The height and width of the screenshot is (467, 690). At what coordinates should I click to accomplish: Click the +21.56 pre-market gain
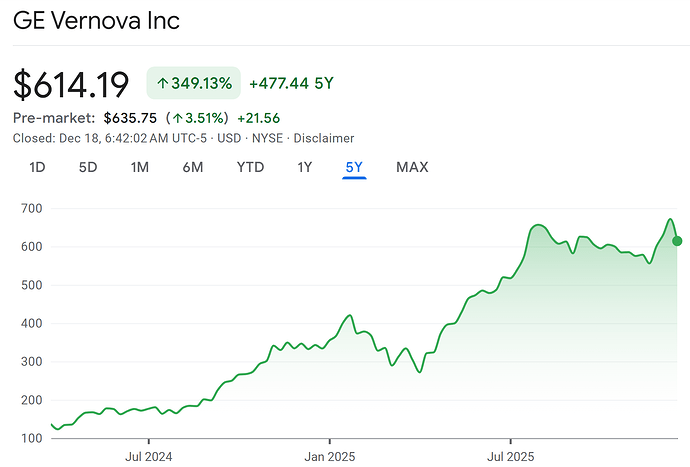259,118
